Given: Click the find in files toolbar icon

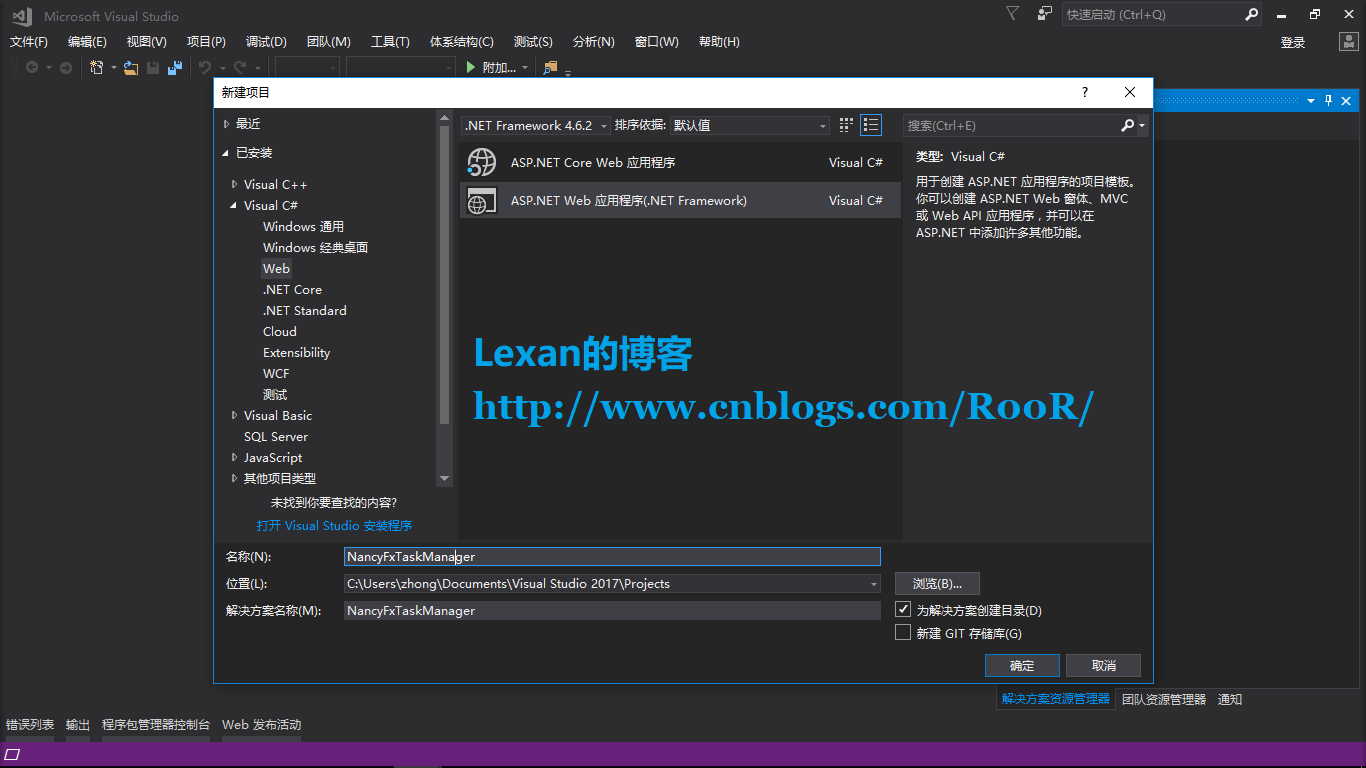Looking at the screenshot, I should point(550,68).
